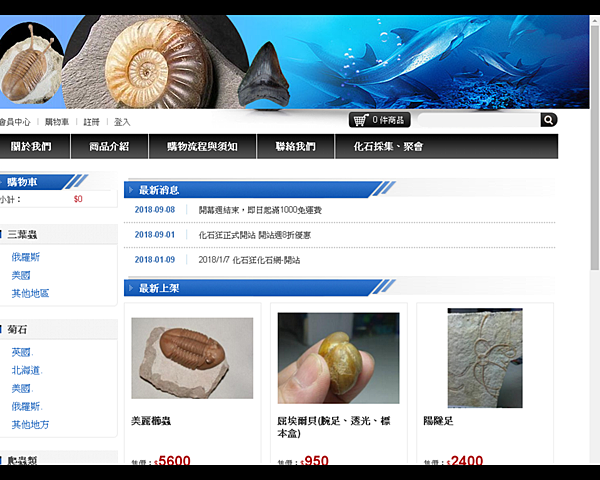600x480 pixels.
Task: Open the 2018.09.08 news about 免運費
Action: pos(260,210)
